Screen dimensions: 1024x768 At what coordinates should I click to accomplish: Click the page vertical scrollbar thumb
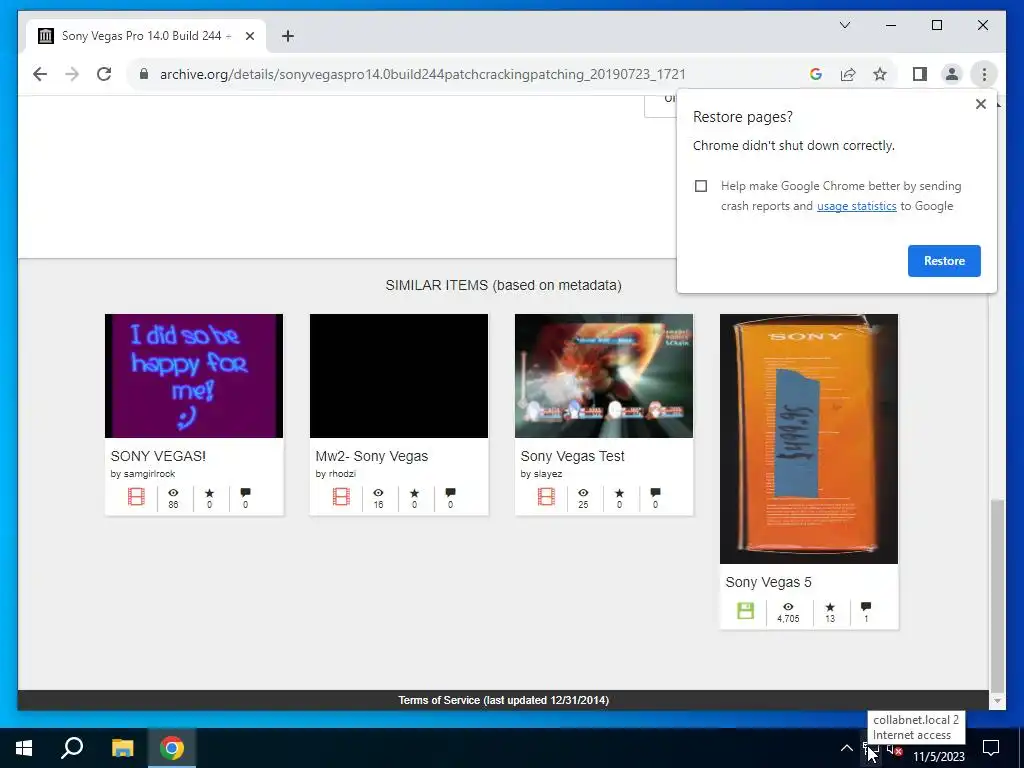pos(997,595)
